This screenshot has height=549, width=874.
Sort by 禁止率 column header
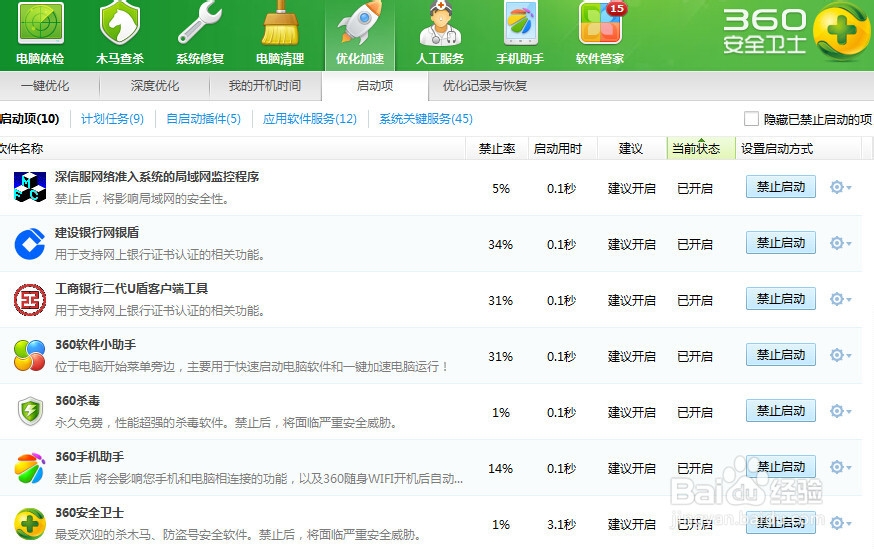click(497, 148)
